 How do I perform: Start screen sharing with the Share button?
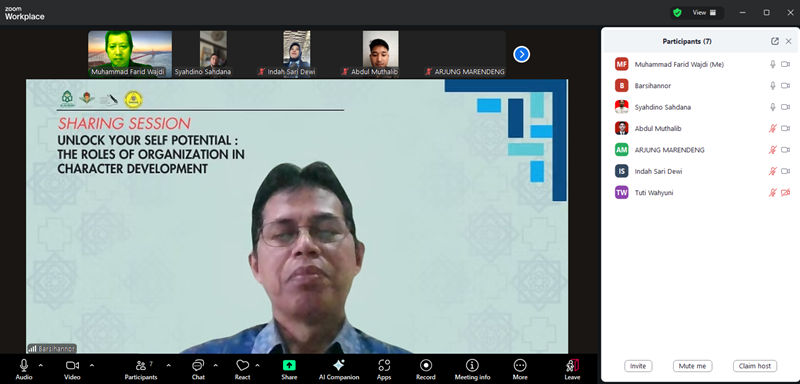(x=289, y=369)
